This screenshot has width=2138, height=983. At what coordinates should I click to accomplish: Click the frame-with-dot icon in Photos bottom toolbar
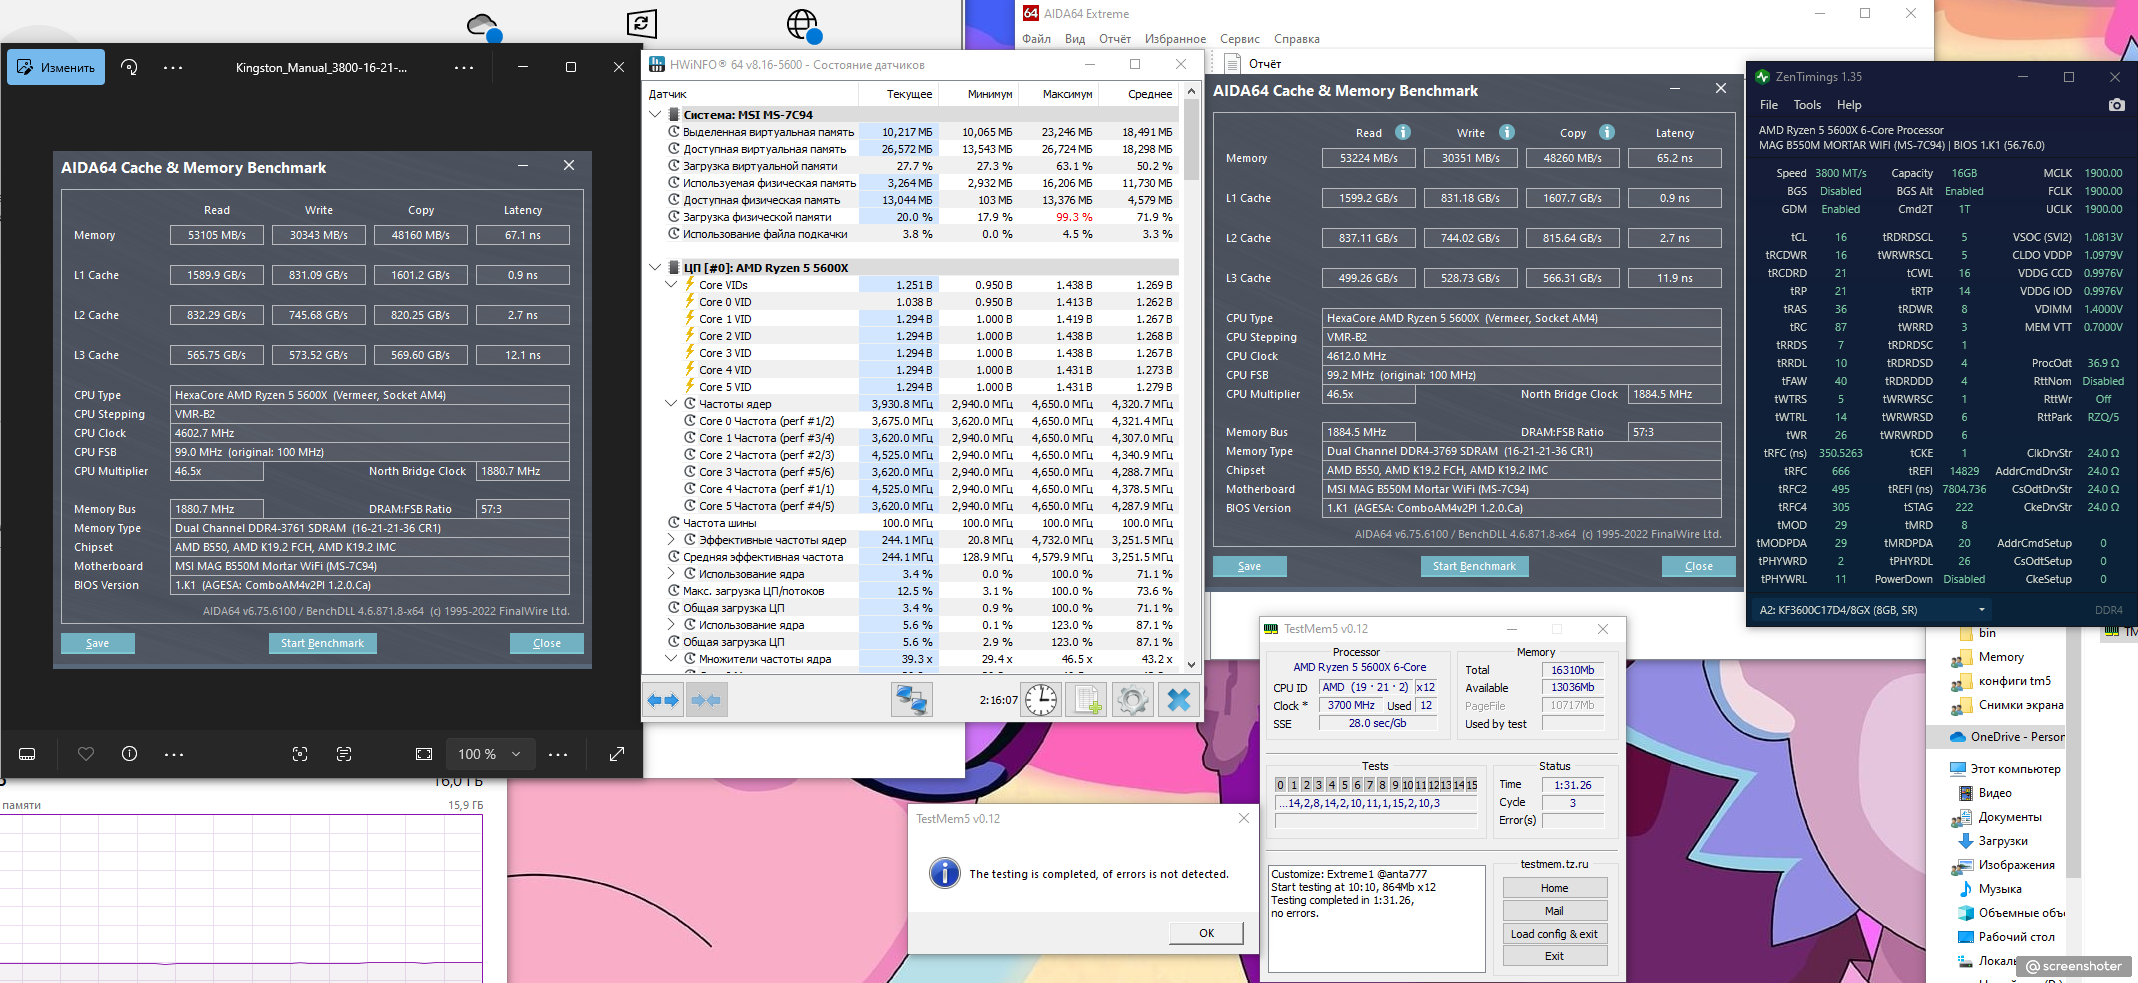300,754
